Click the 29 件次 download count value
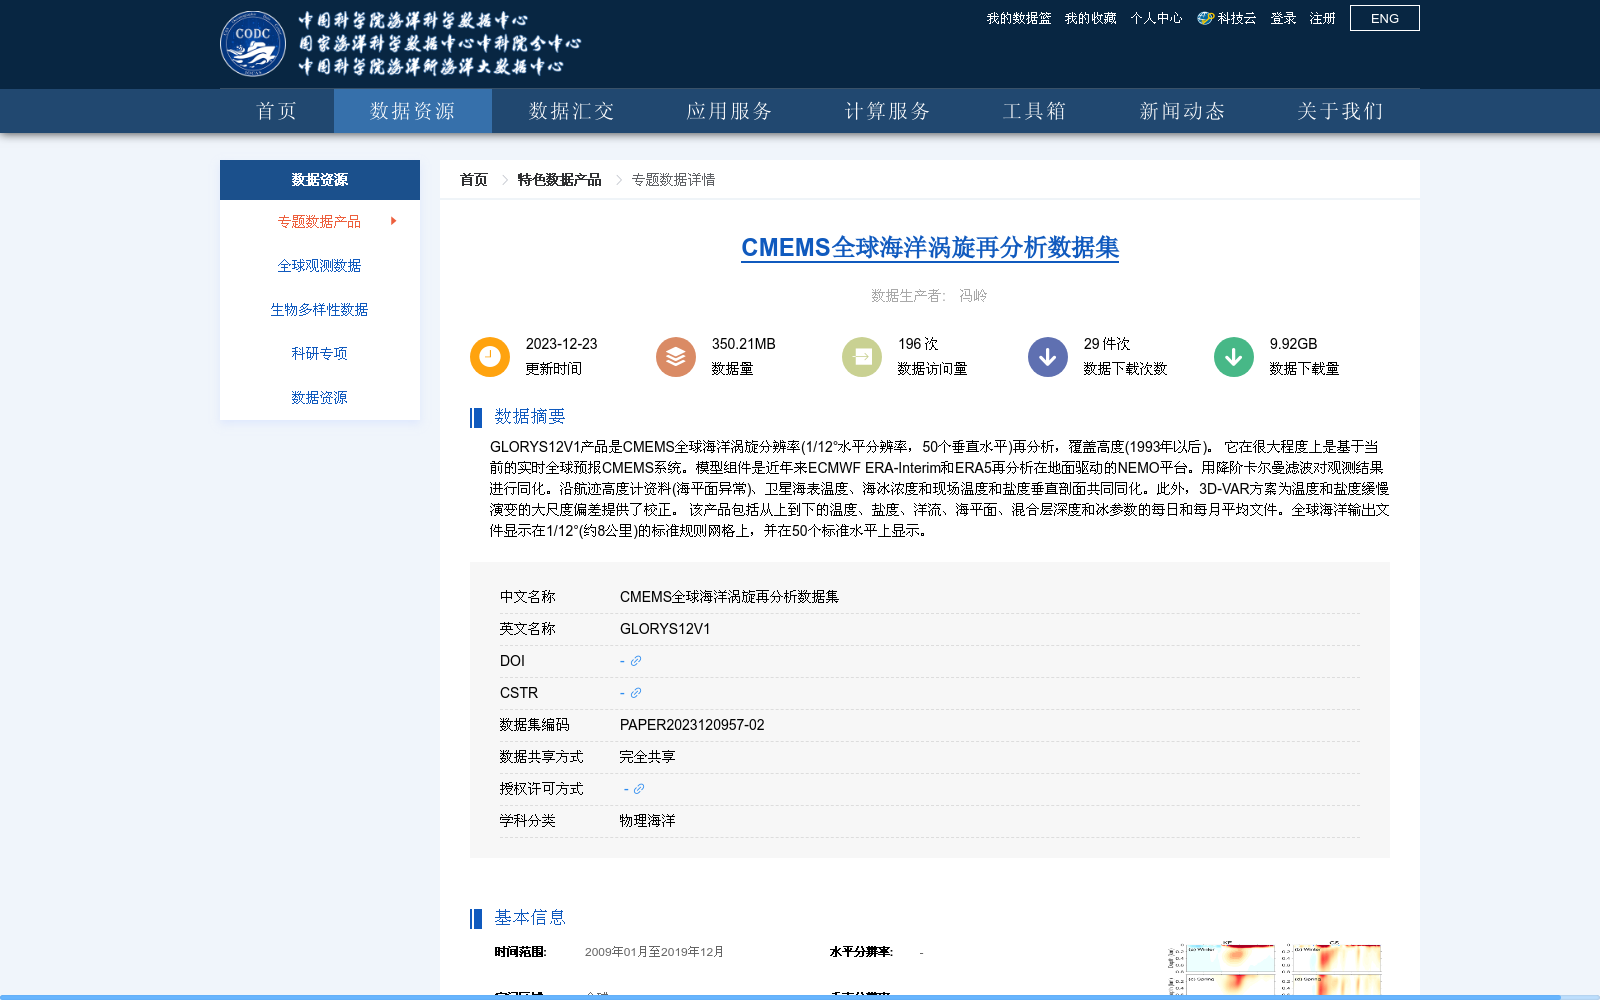Screen dimensions: 1600x1000 [x=1107, y=344]
